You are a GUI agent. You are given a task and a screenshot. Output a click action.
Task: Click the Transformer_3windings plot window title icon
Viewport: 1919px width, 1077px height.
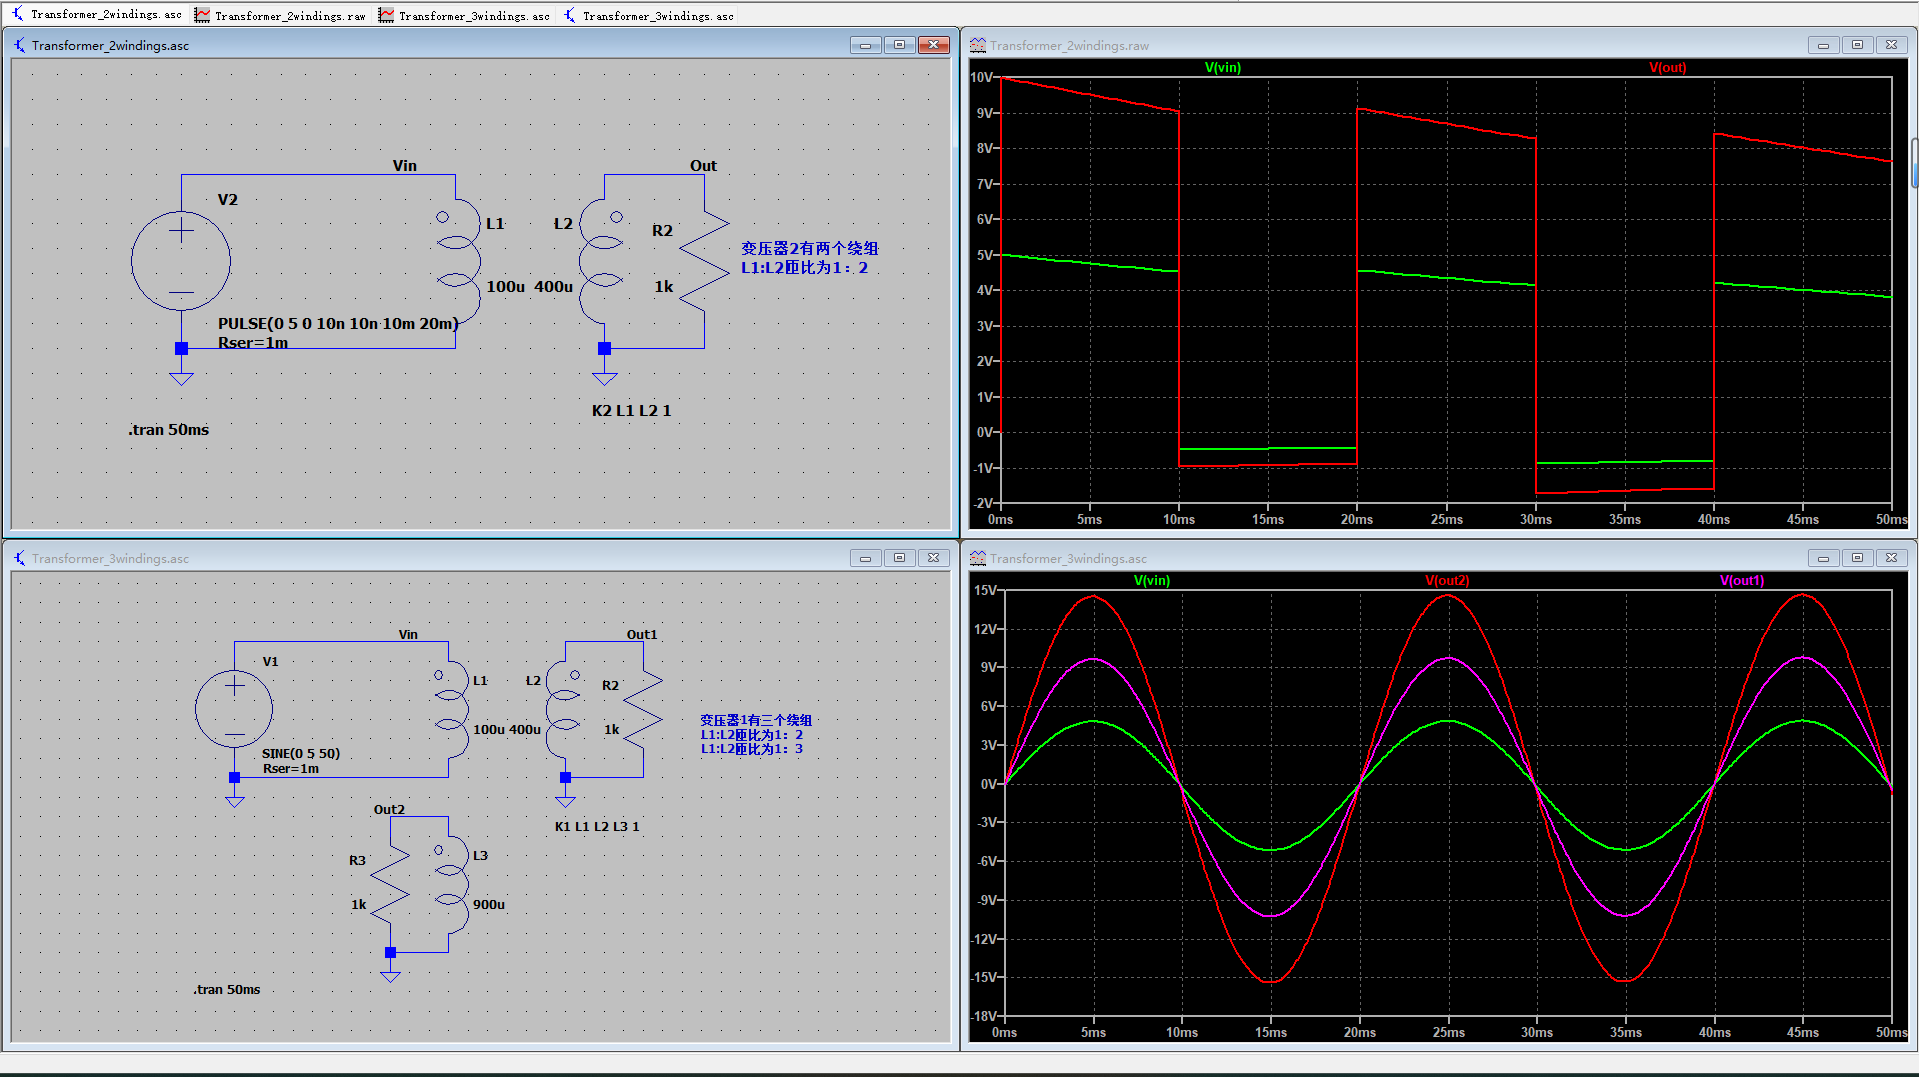click(x=977, y=558)
